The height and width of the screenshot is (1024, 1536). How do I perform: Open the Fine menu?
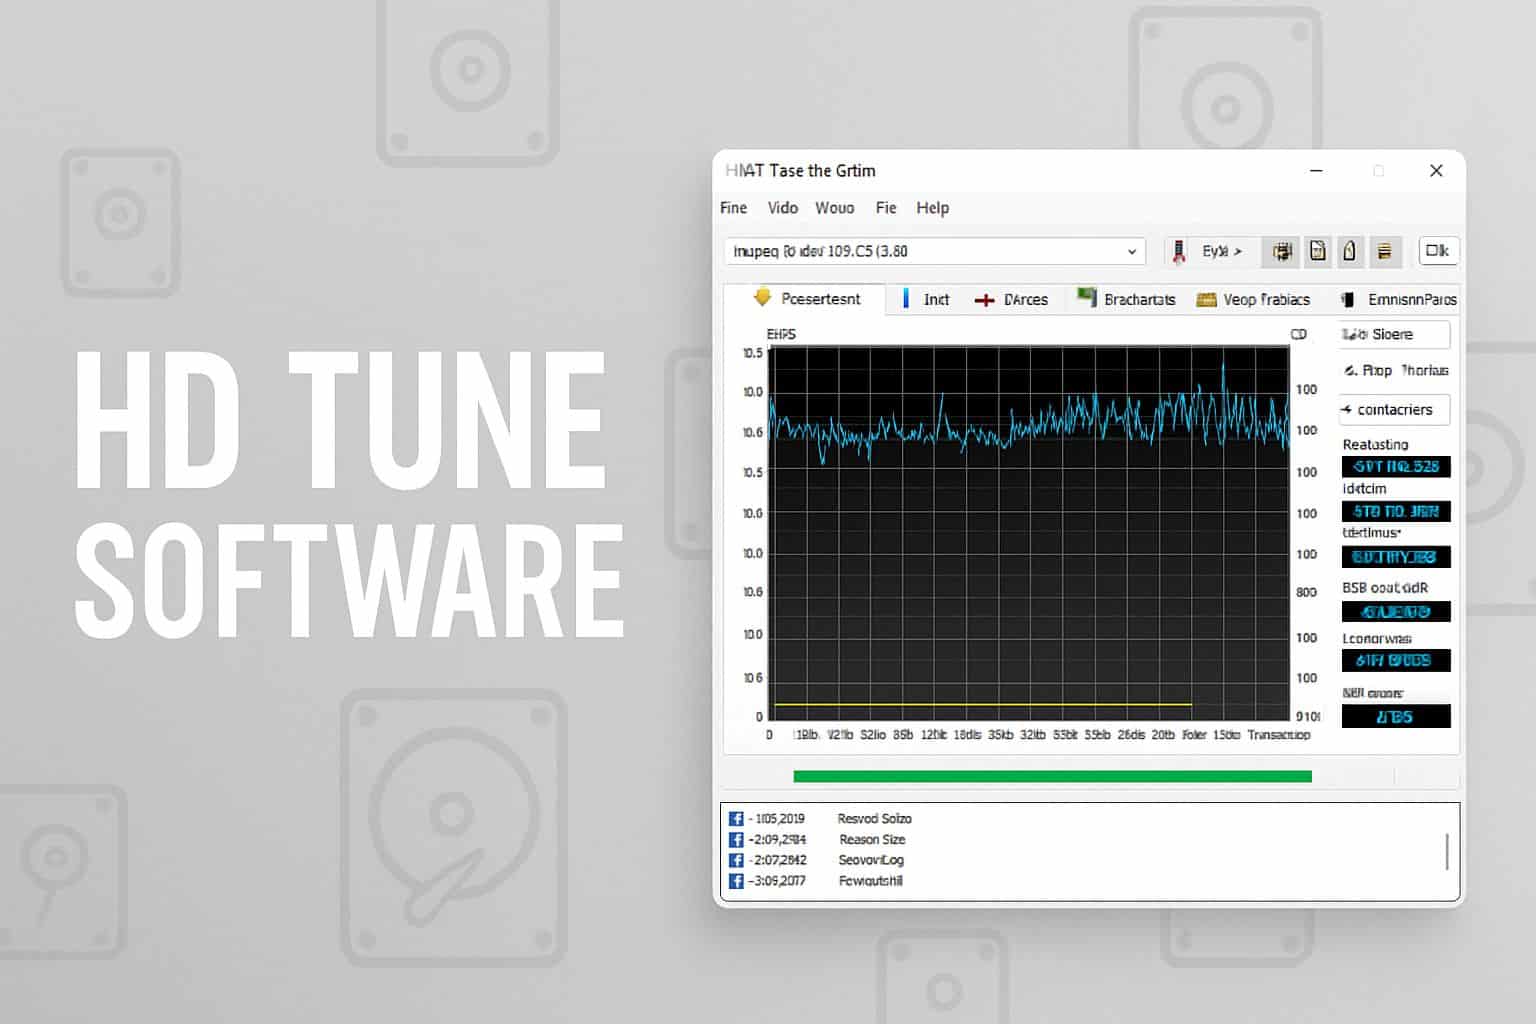click(x=733, y=208)
